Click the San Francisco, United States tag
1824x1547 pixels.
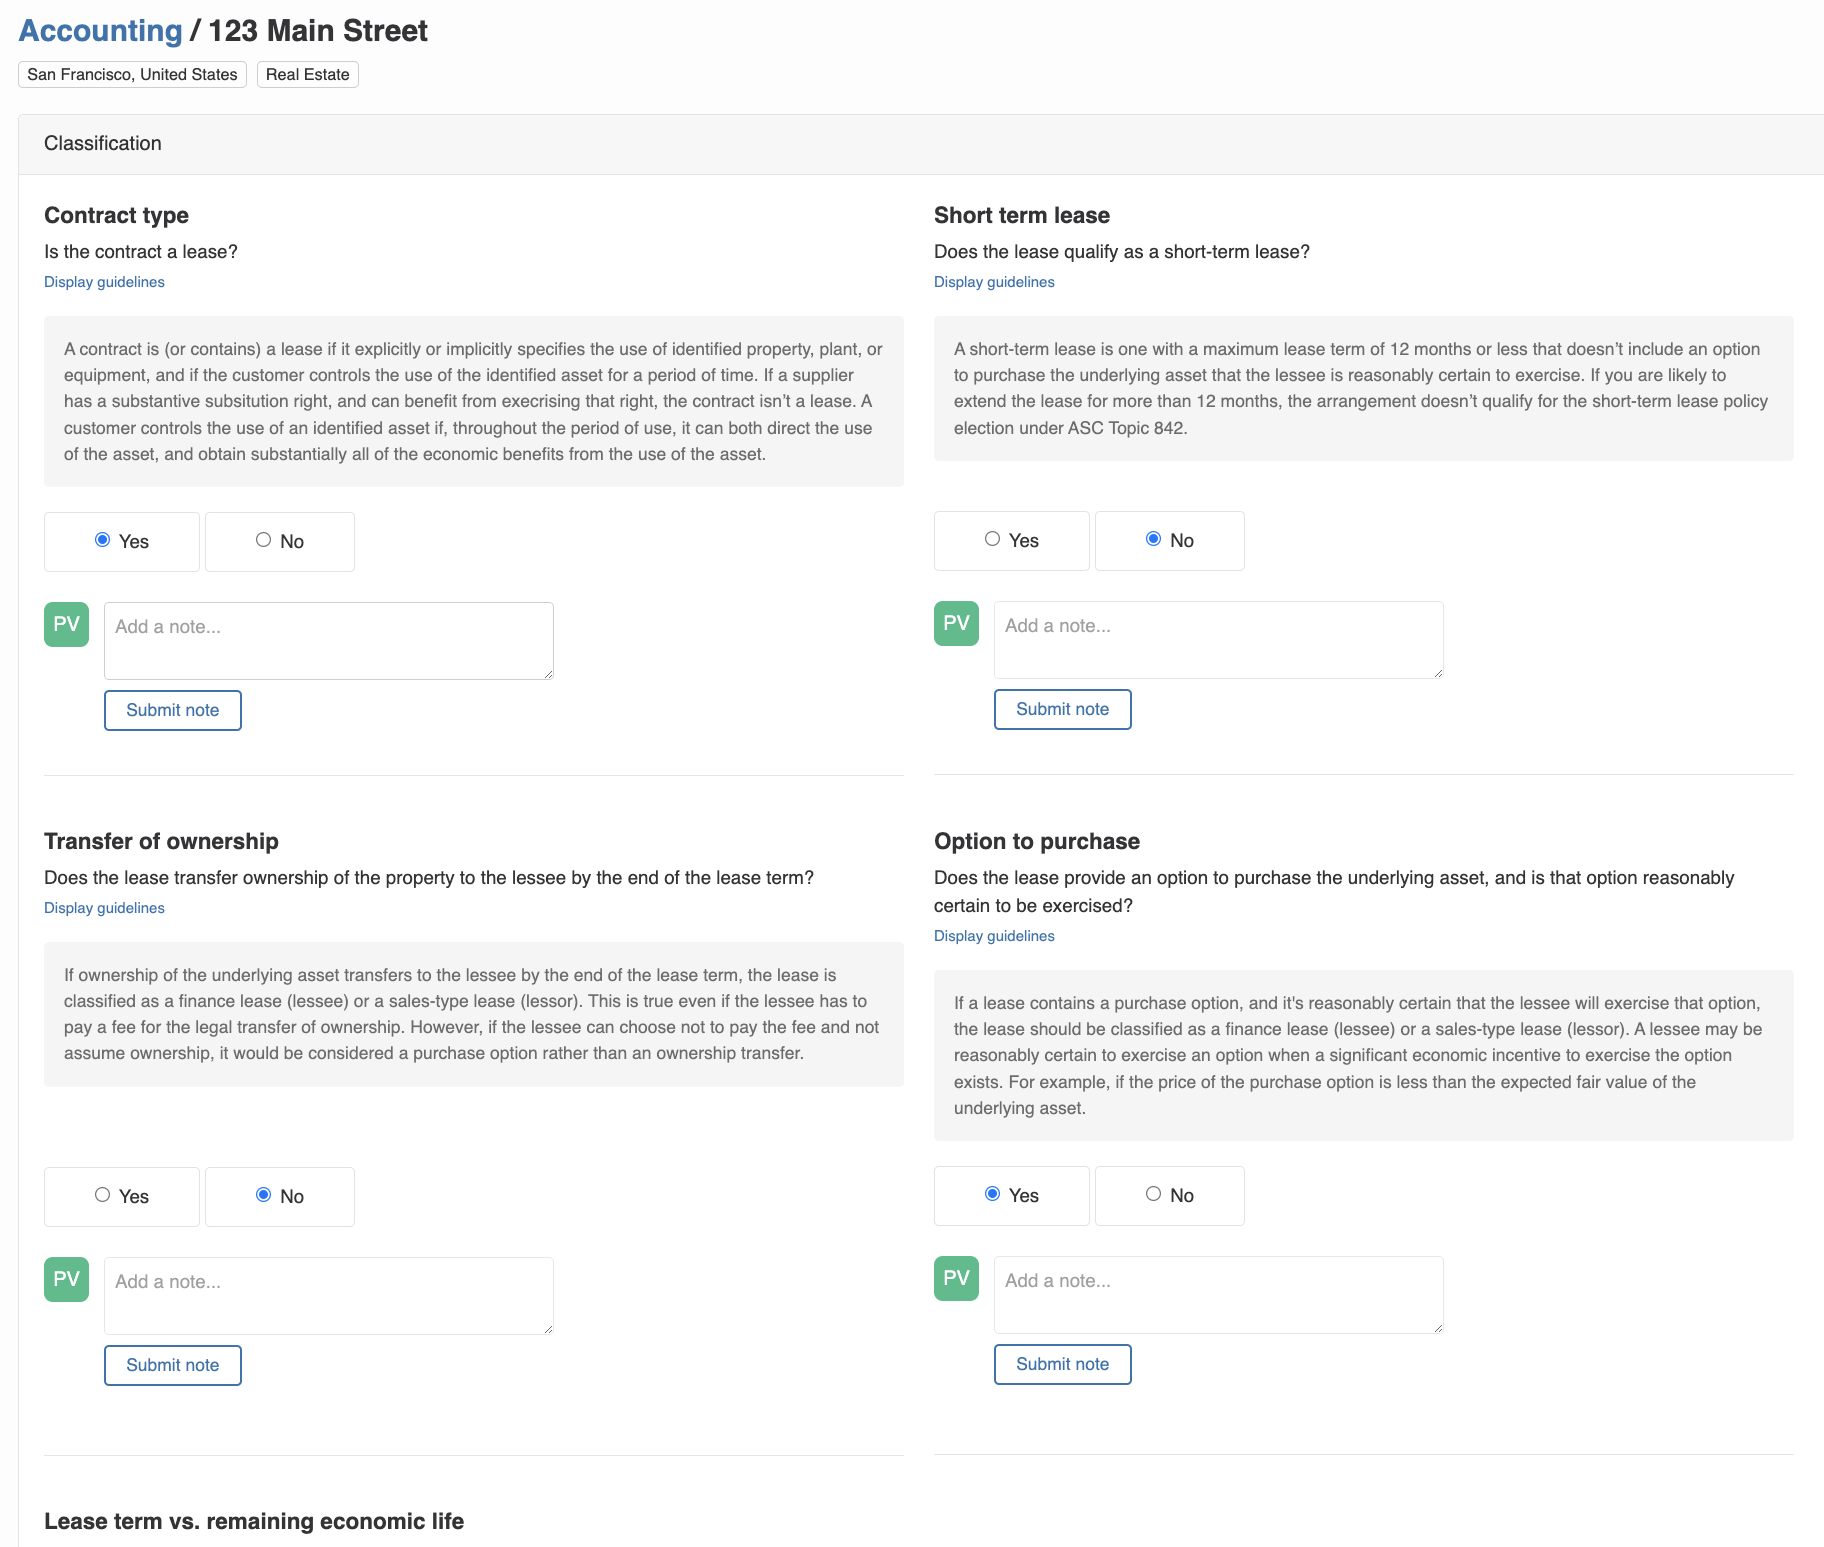point(131,73)
